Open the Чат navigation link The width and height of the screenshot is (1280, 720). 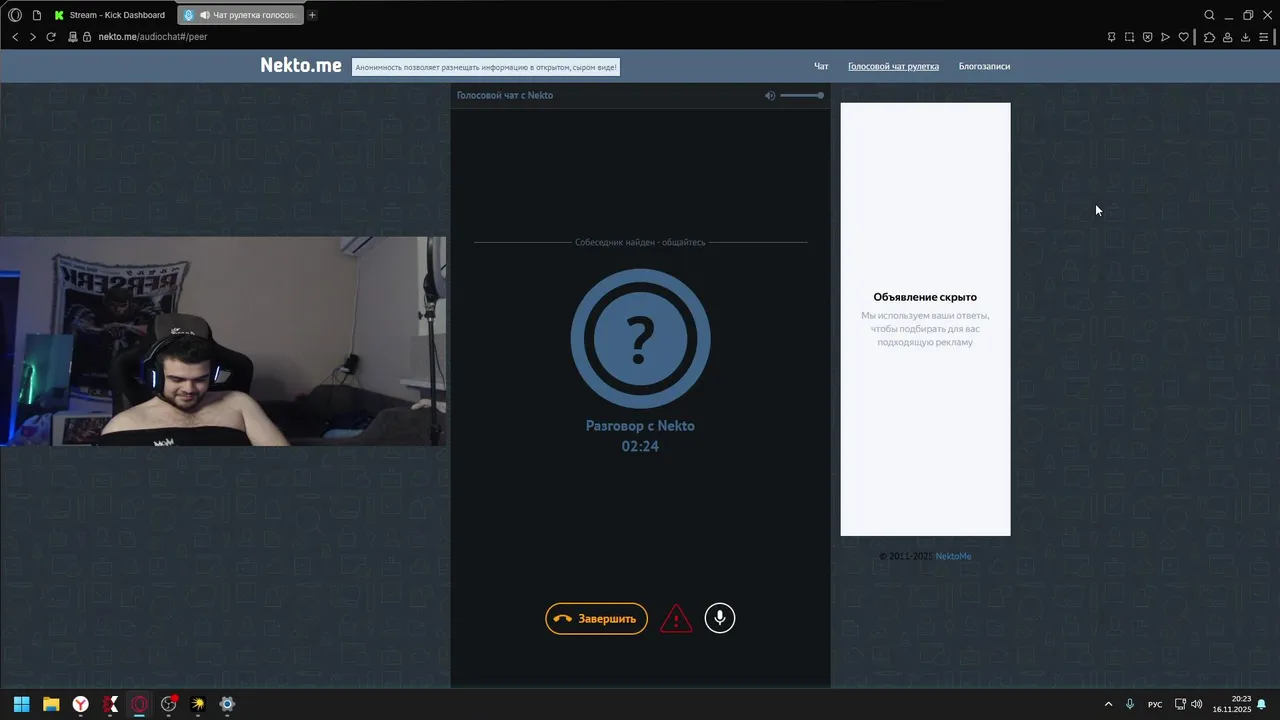tap(821, 67)
